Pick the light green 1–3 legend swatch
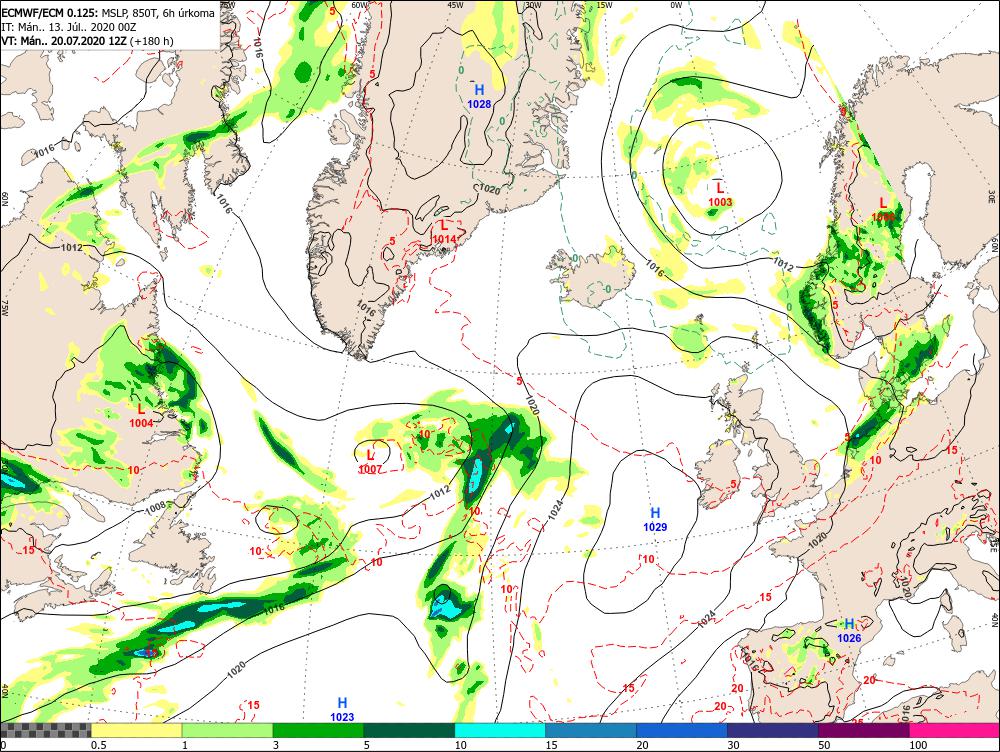Image resolution: width=1000 pixels, height=752 pixels. [x=228, y=730]
